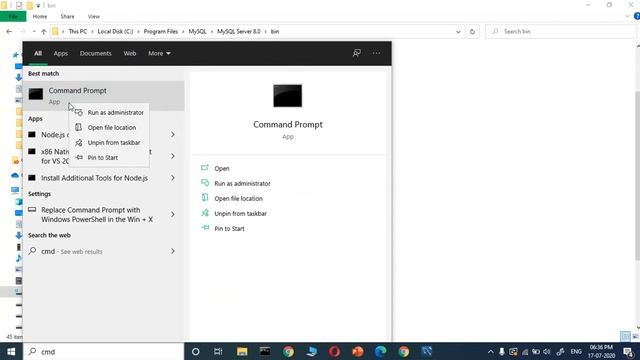Click the cmd taskbar search box
The width and height of the screenshot is (640, 360).
[104, 351]
